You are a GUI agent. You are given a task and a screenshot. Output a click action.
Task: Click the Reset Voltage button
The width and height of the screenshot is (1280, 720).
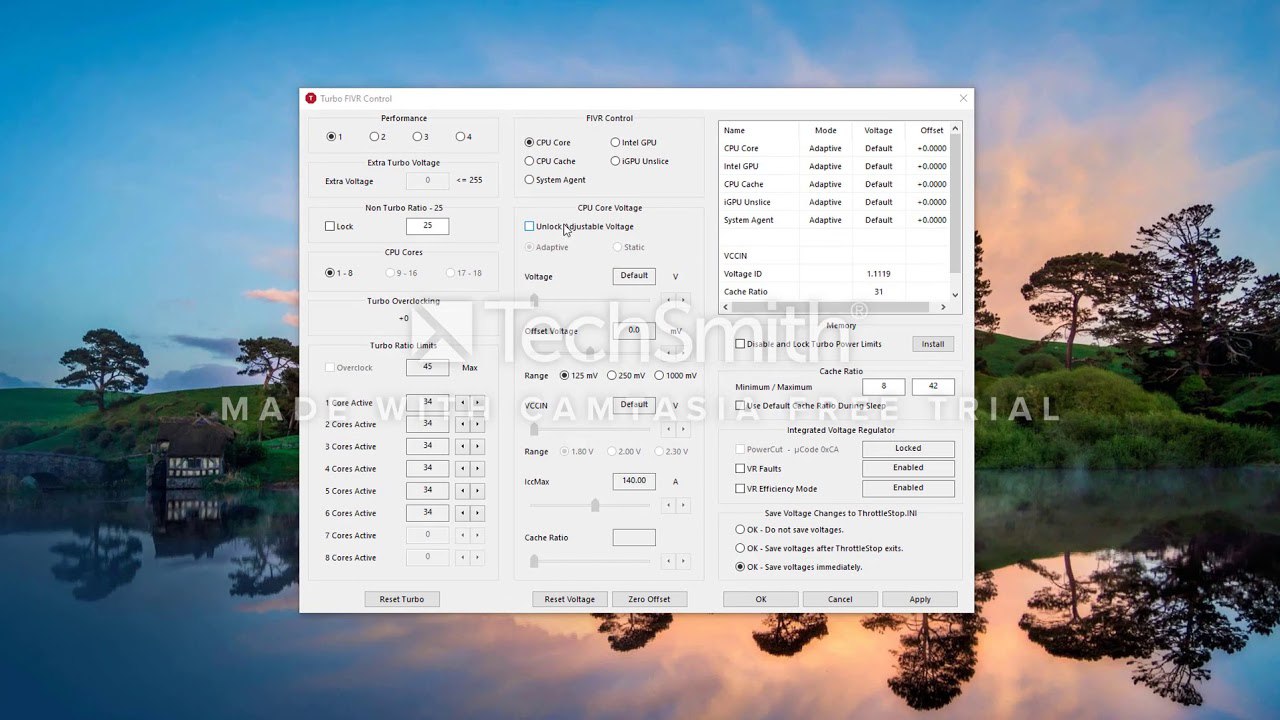pyautogui.click(x=569, y=599)
